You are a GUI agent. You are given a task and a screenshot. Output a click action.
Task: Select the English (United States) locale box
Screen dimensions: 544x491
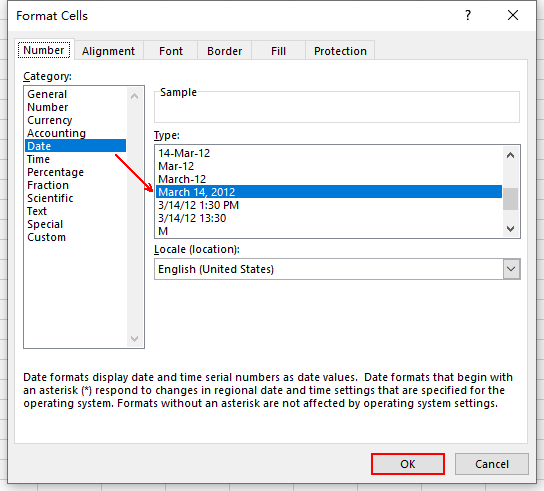click(337, 269)
